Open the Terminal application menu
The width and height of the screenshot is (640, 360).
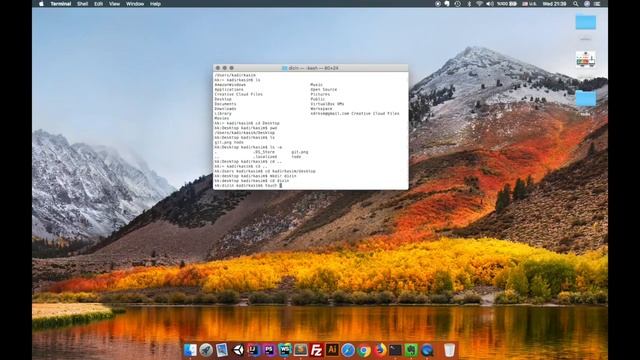tap(61, 4)
